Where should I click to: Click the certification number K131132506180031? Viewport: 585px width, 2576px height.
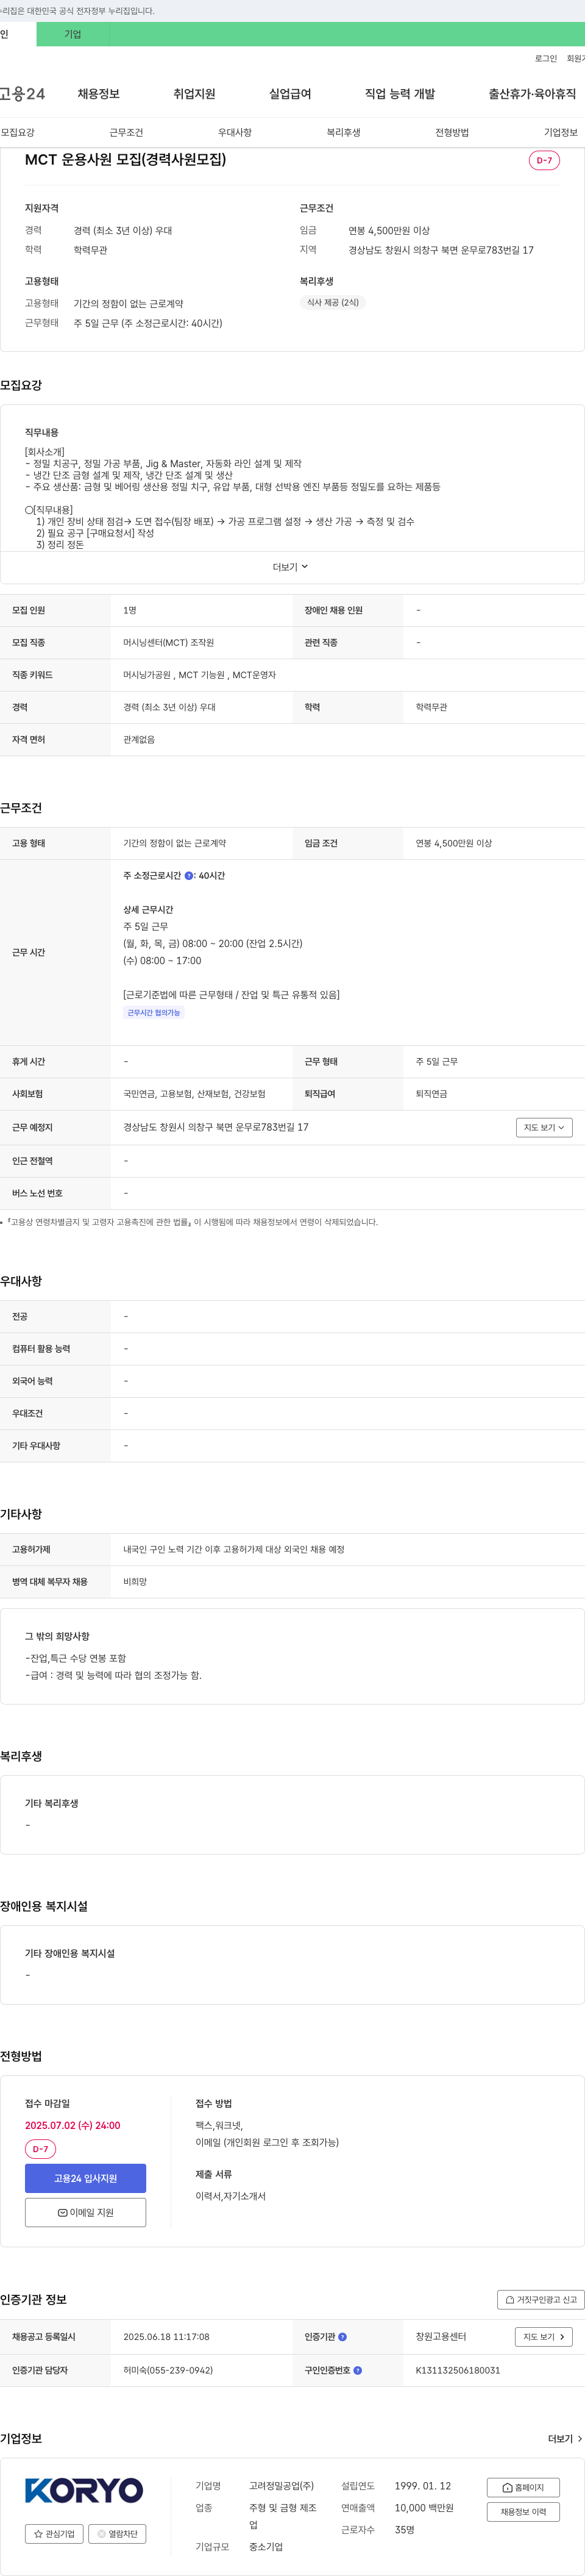(x=458, y=2370)
